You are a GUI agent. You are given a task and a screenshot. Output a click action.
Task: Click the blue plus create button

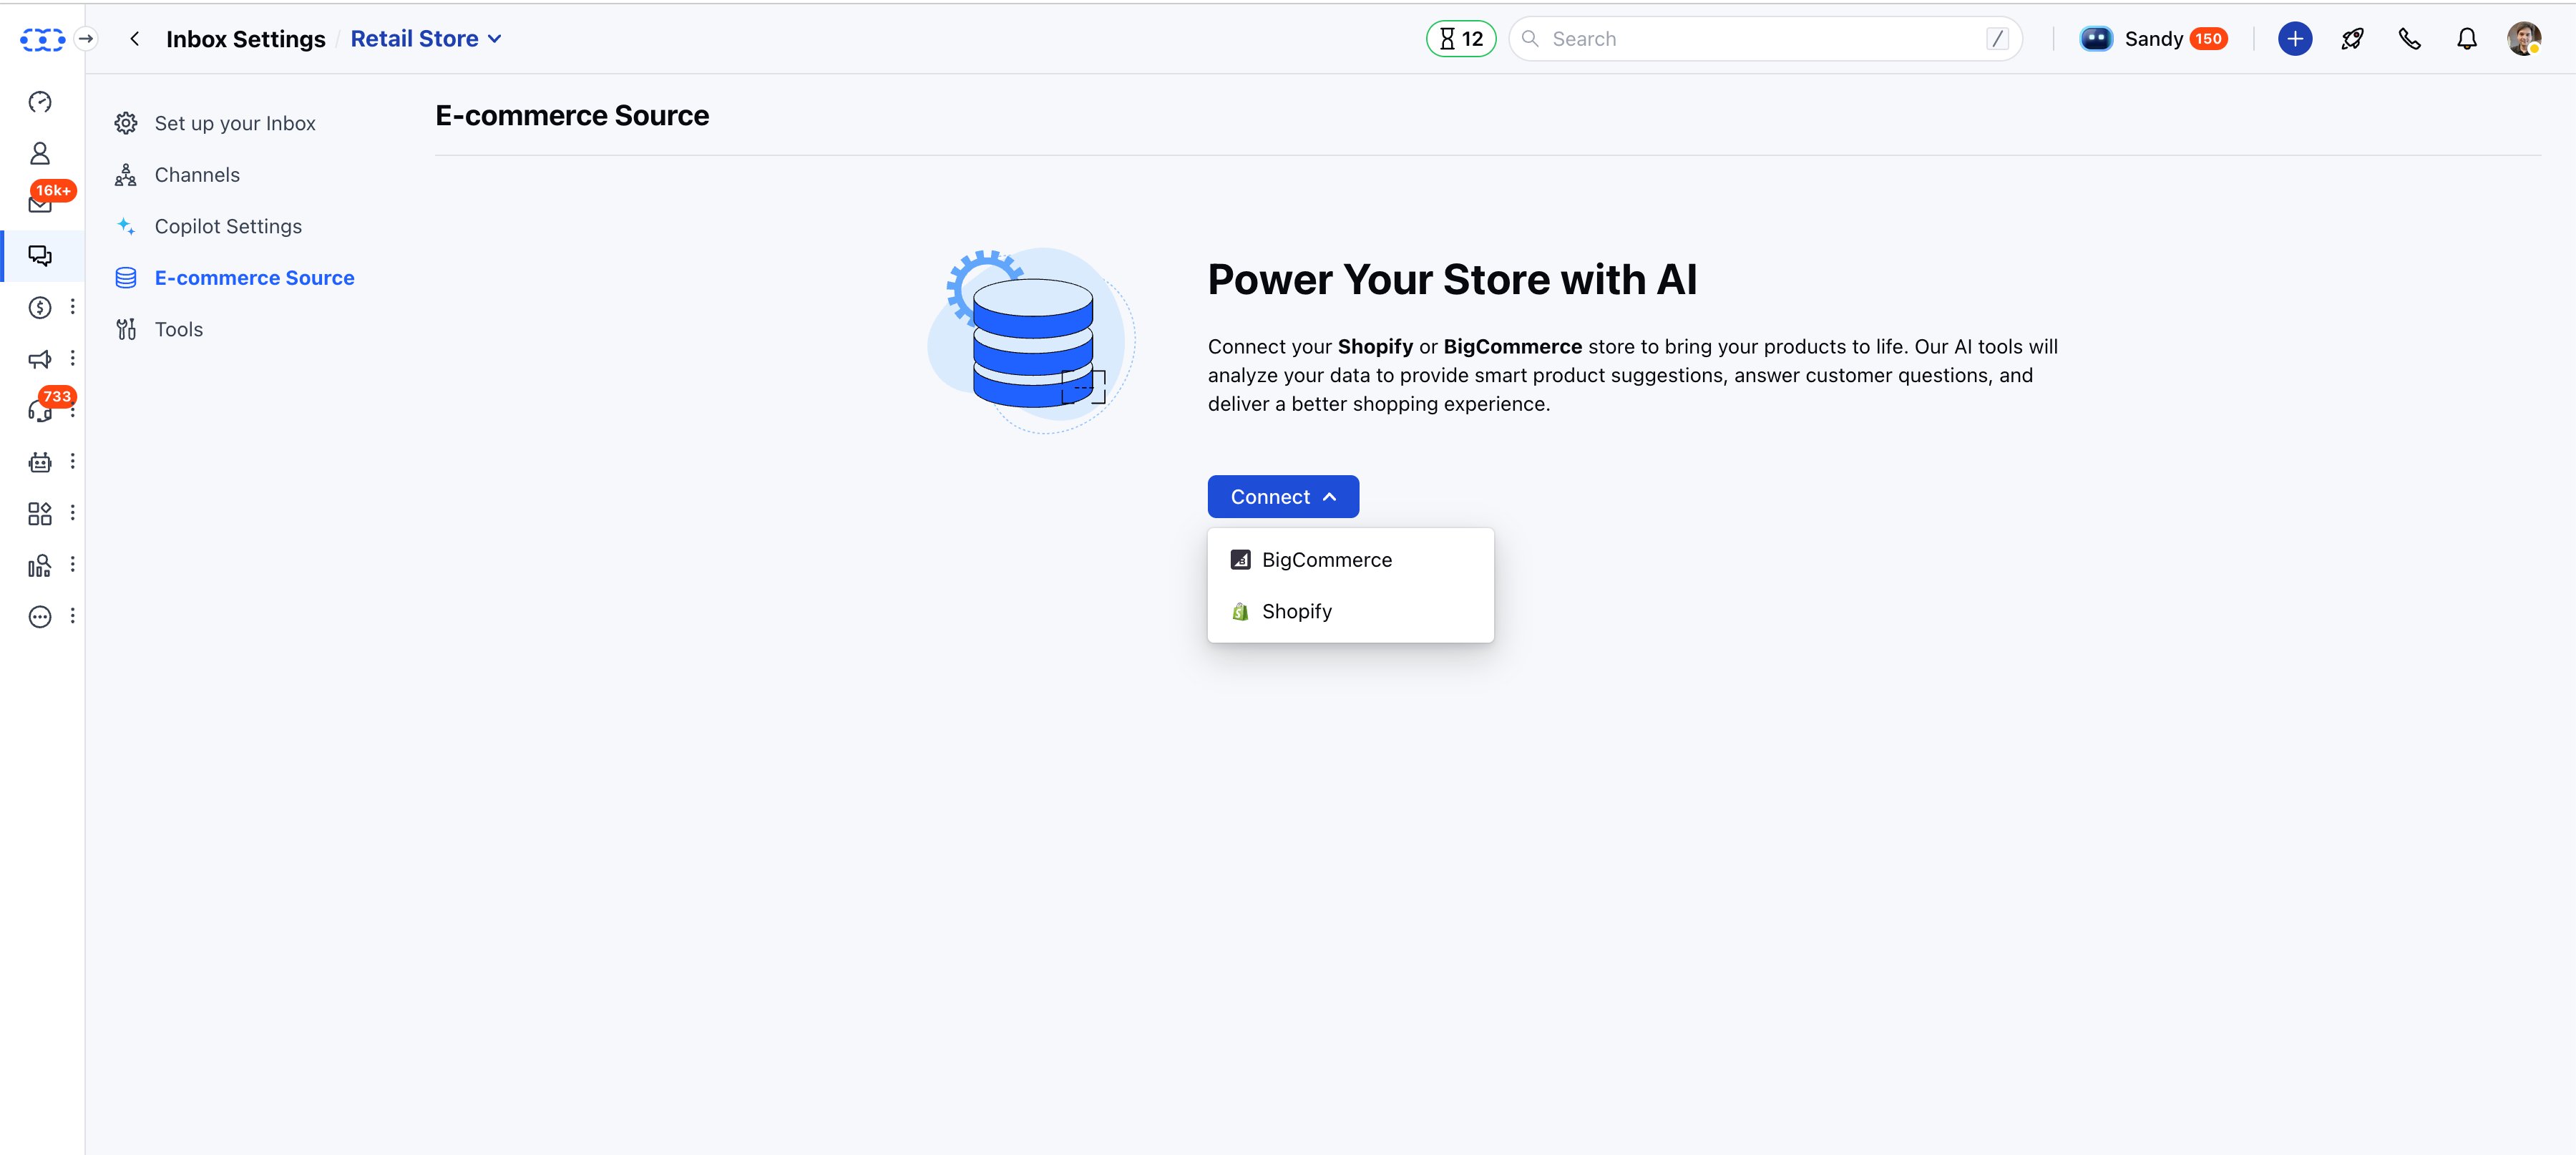tap(2295, 39)
